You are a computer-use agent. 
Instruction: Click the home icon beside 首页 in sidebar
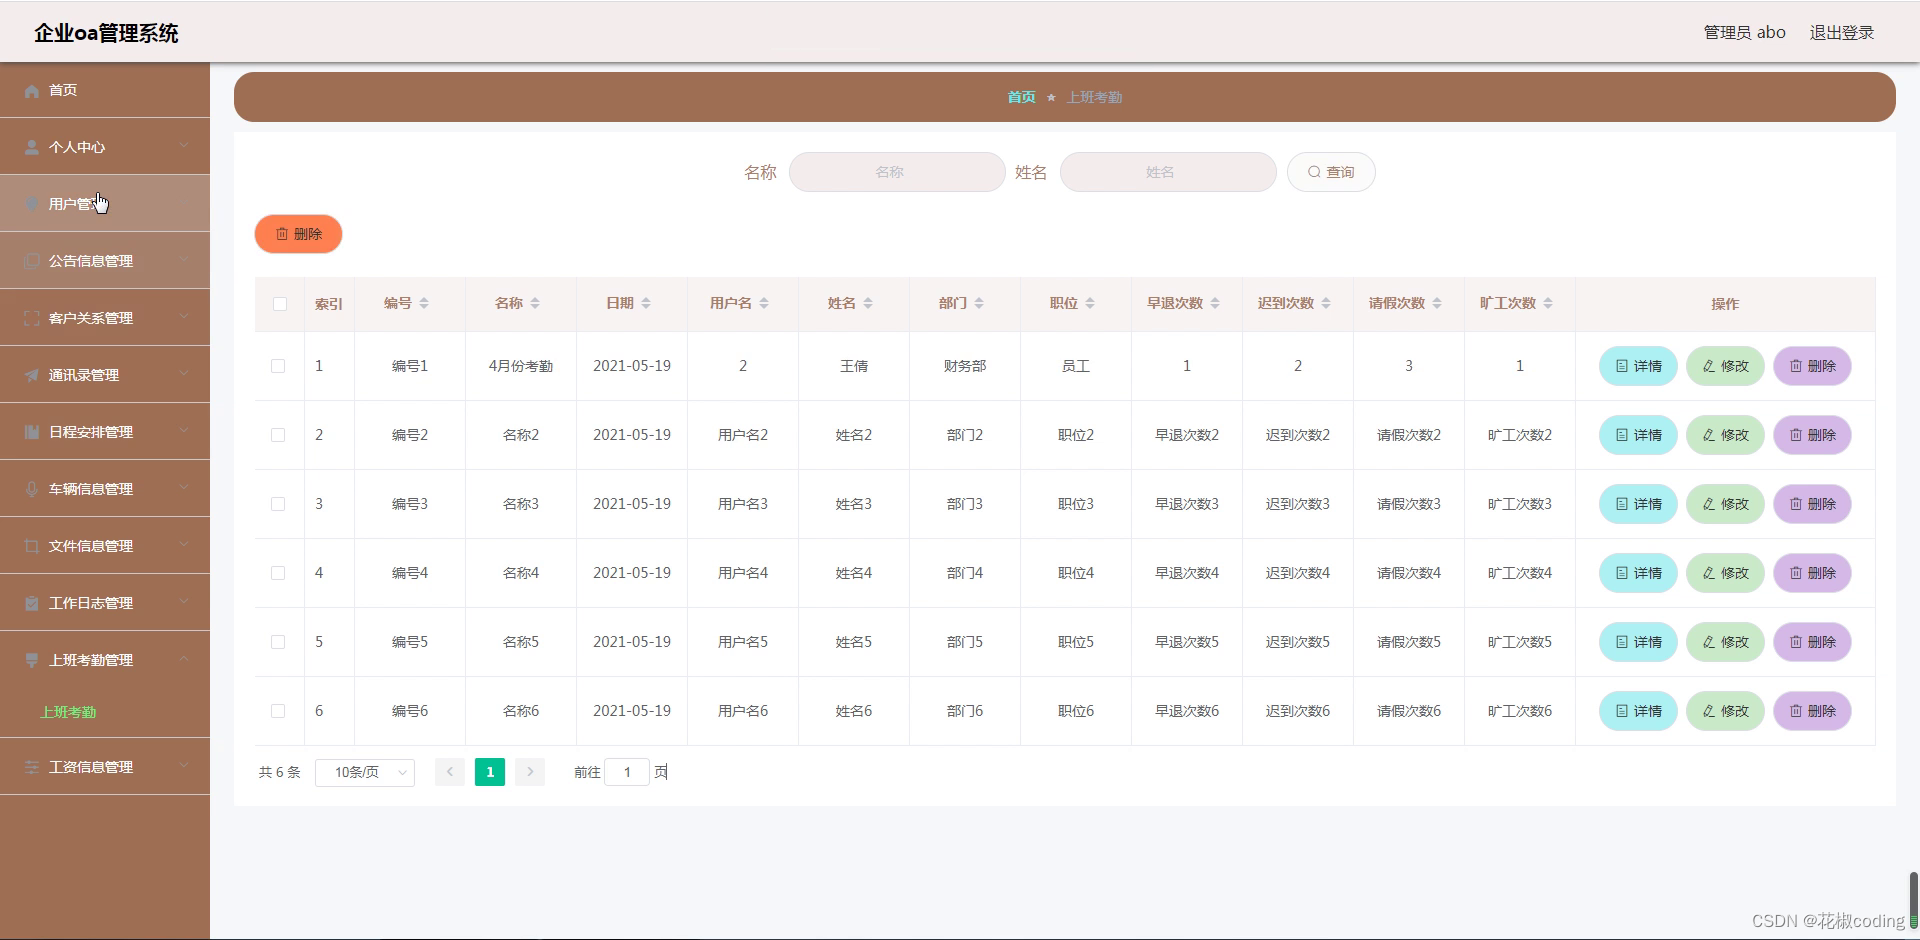32,91
